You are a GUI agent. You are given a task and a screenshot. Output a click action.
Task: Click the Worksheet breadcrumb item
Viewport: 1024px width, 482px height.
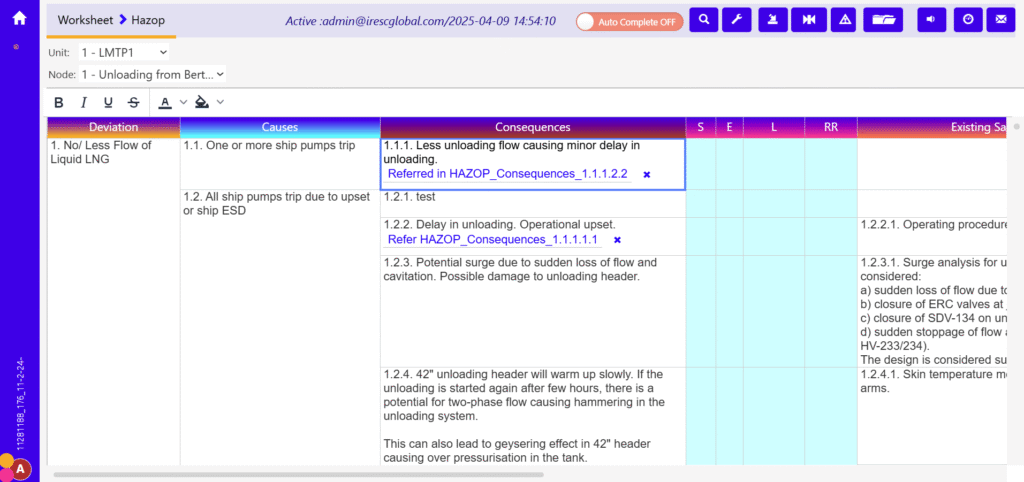85,20
